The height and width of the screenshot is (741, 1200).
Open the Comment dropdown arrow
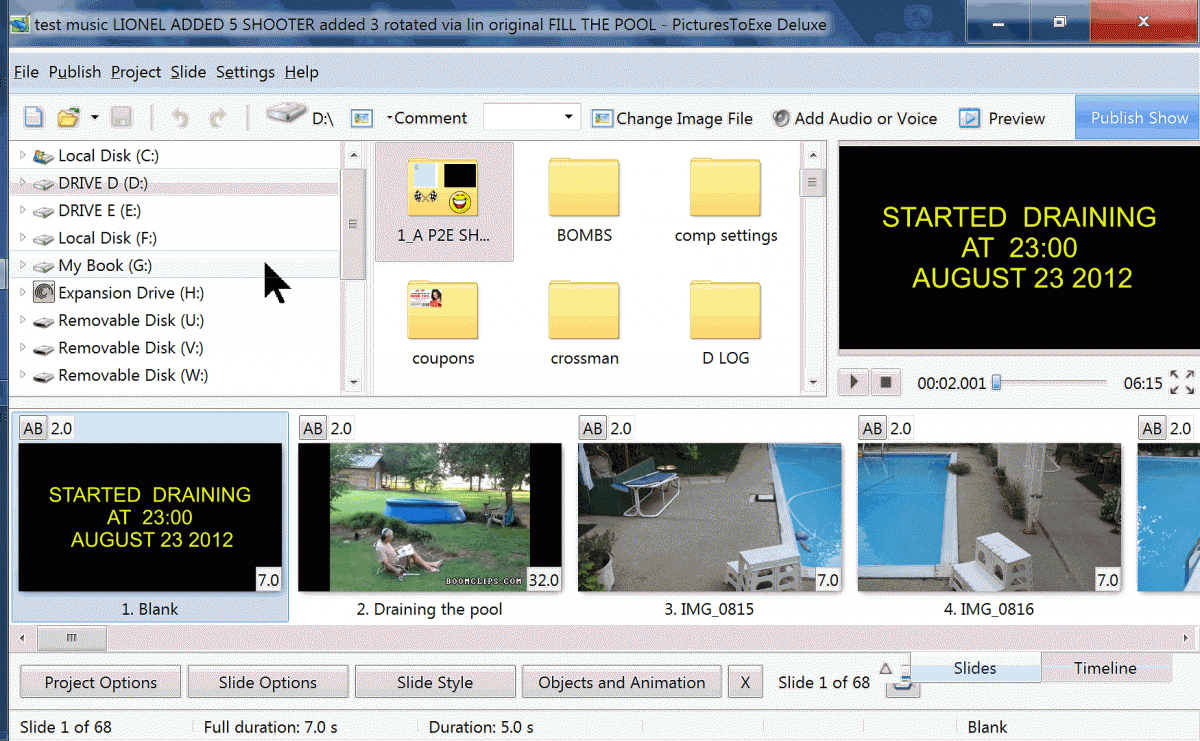[389, 118]
